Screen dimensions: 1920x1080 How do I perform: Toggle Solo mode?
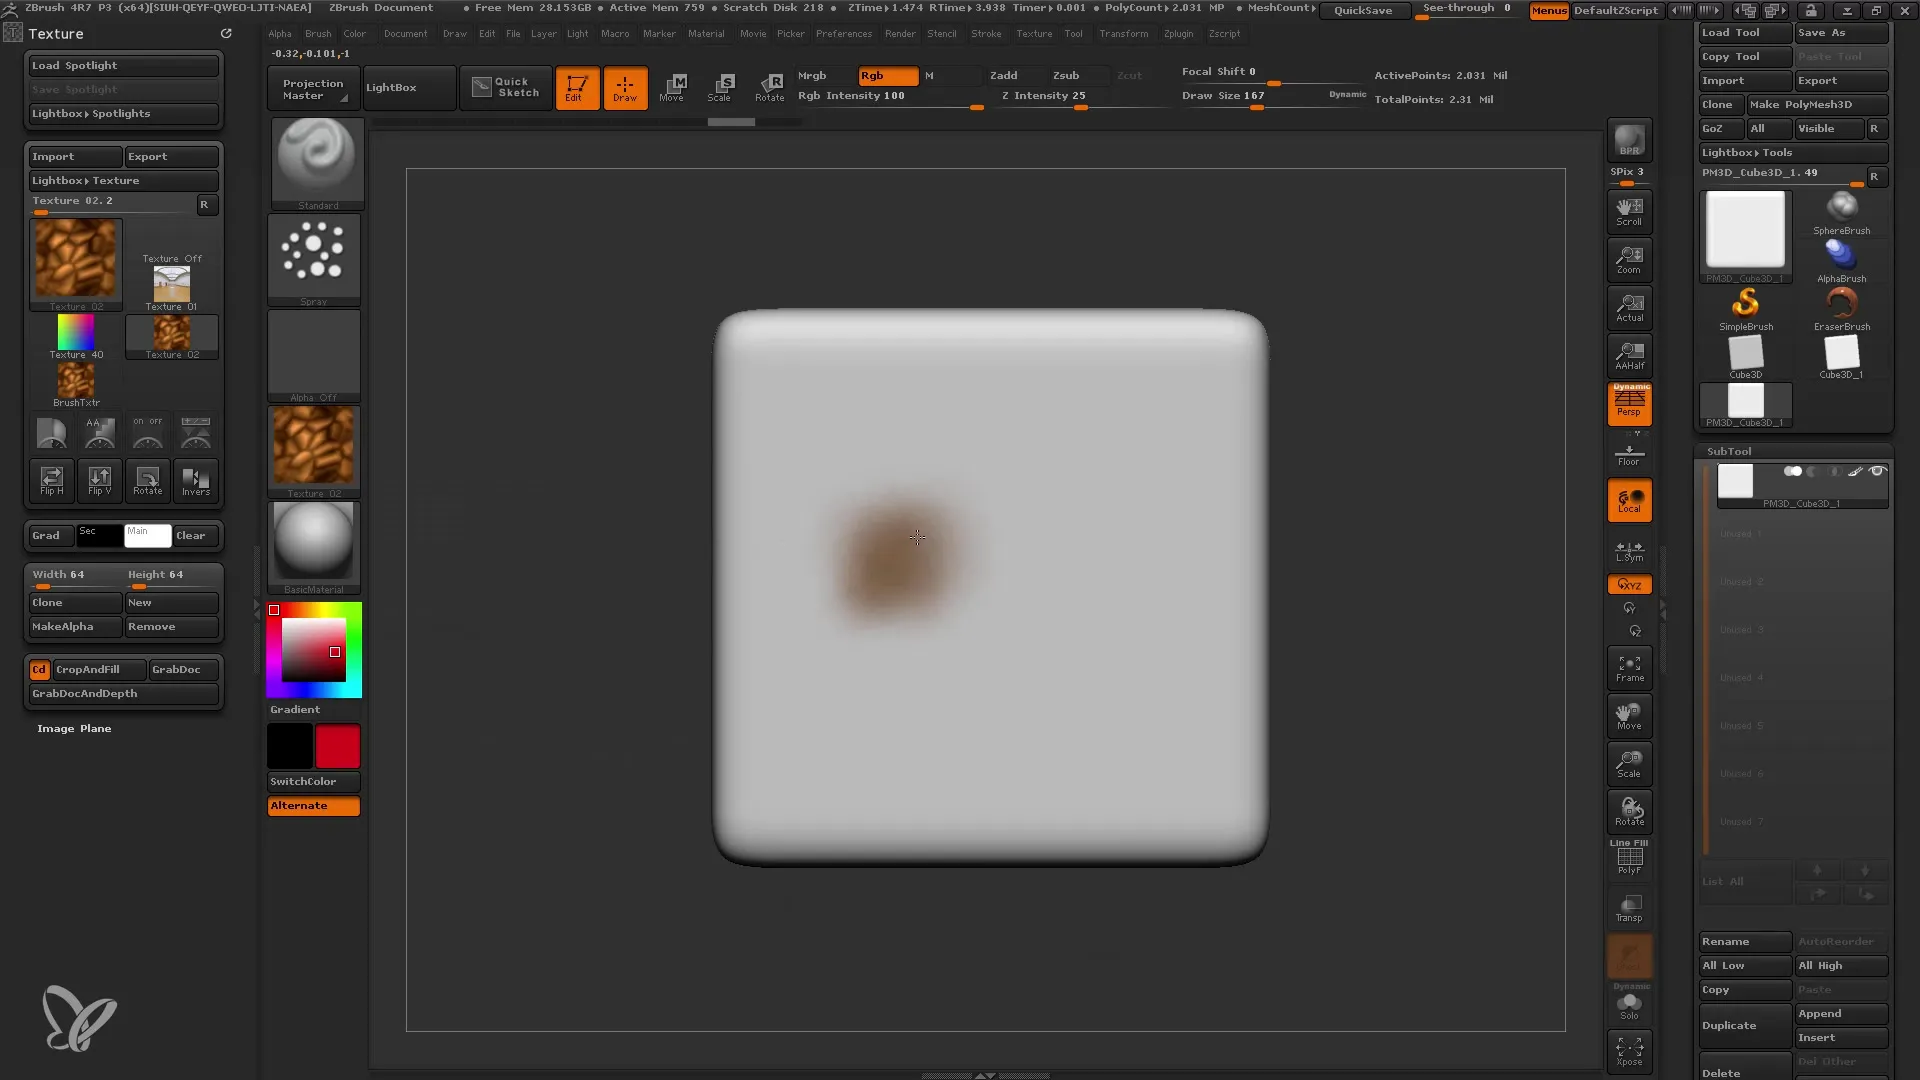point(1629,1004)
